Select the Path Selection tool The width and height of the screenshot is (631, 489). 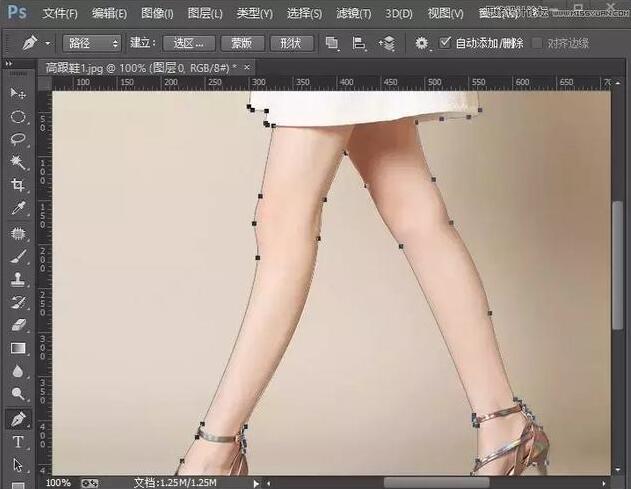point(18,465)
